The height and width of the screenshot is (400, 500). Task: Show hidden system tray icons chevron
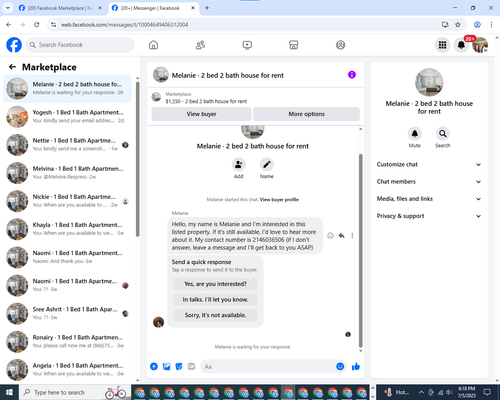[421, 392]
